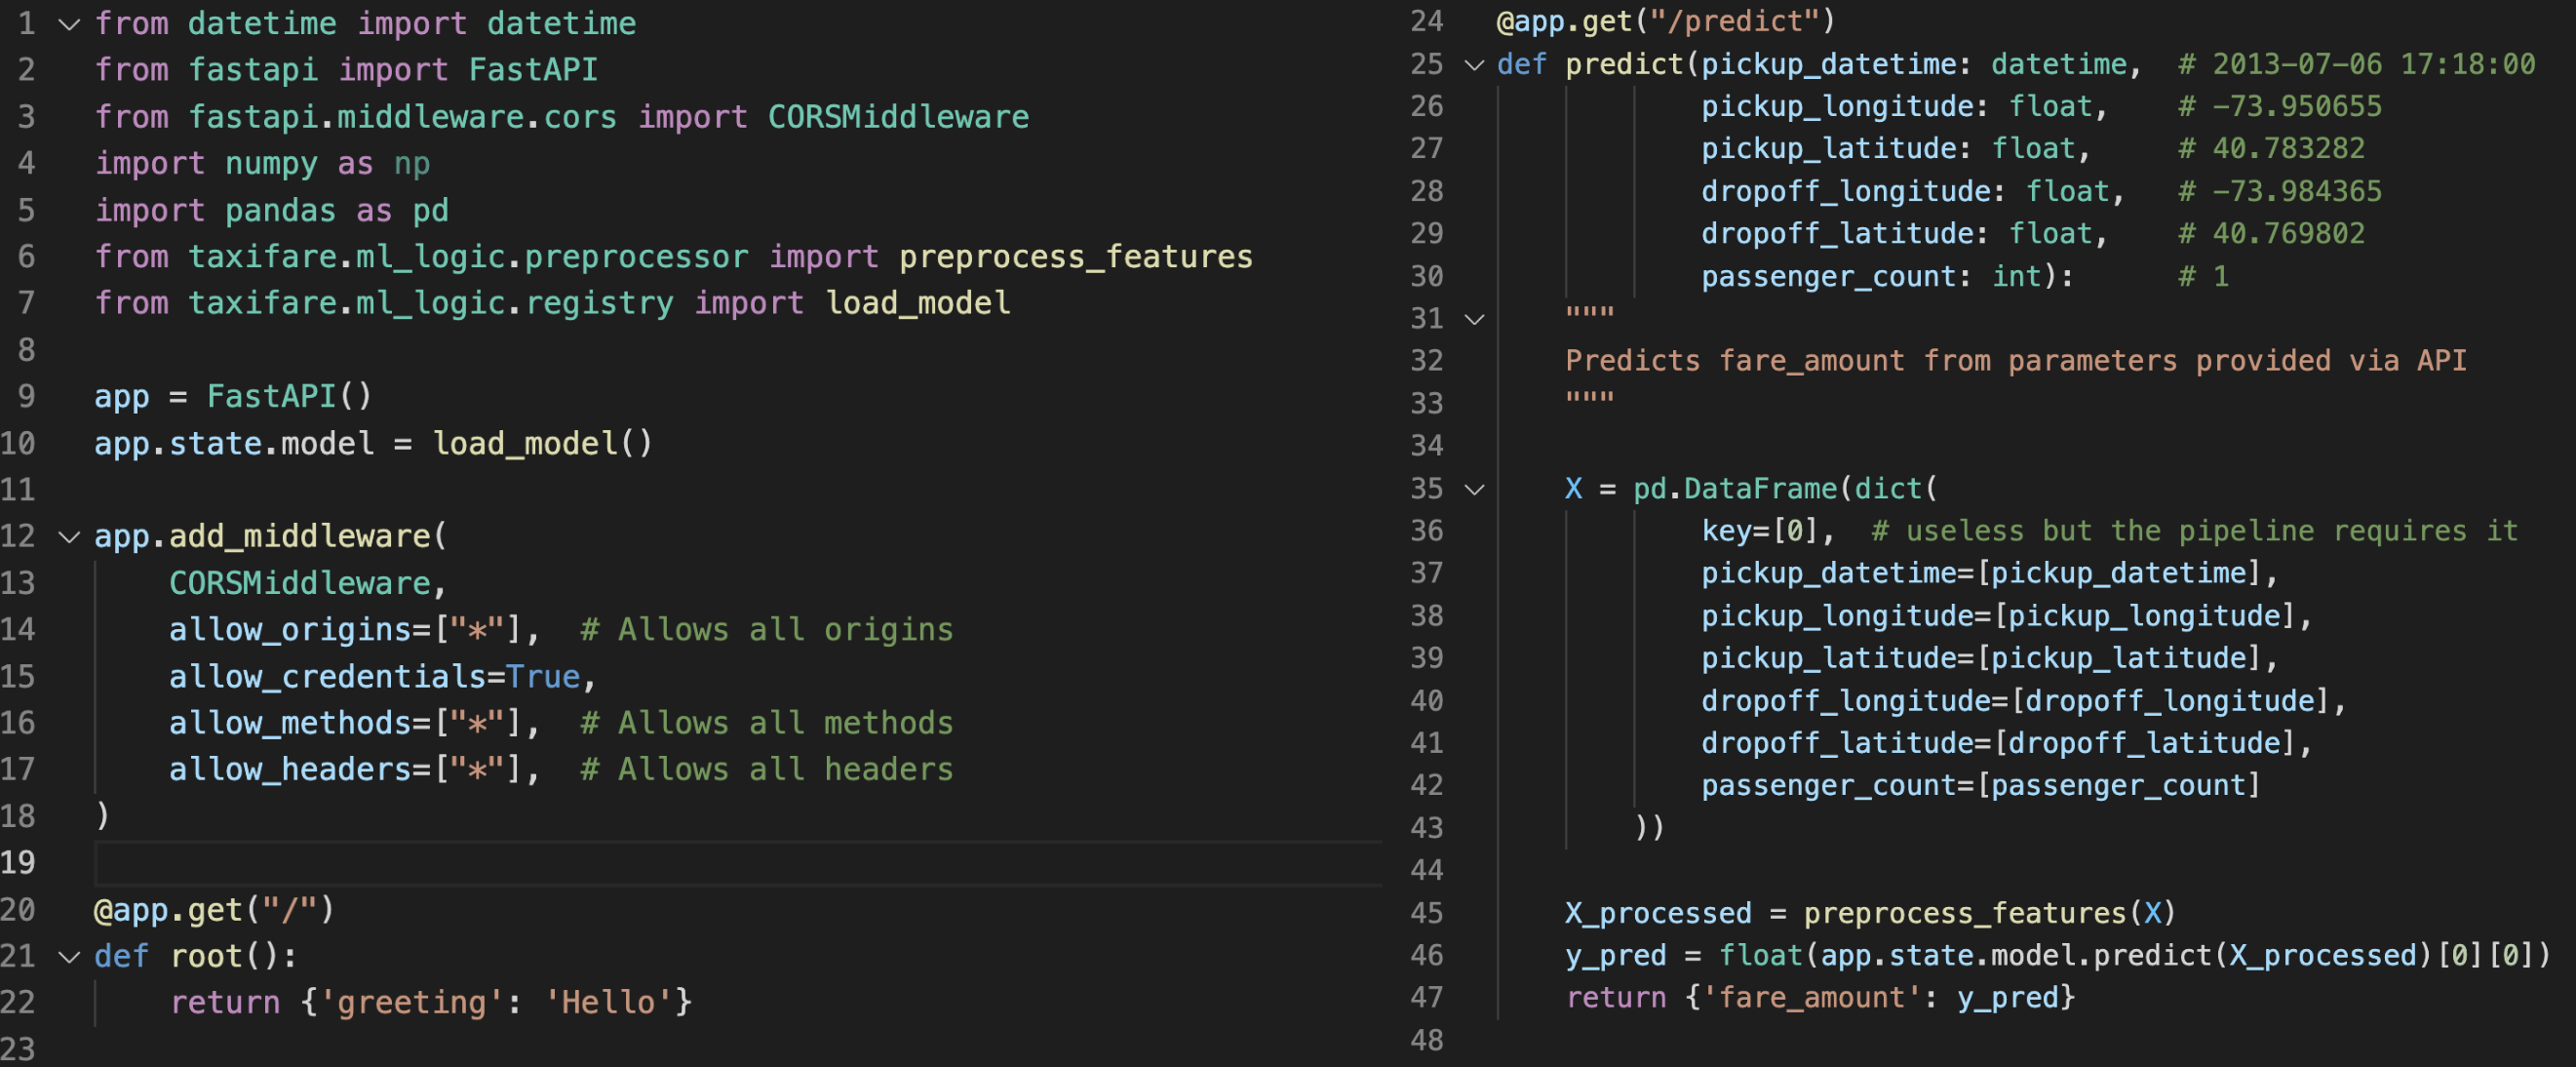Click 'pickup_datetime=[pickup_datetime]' on line 37
The image size is (2576, 1067).
click(x=1981, y=574)
